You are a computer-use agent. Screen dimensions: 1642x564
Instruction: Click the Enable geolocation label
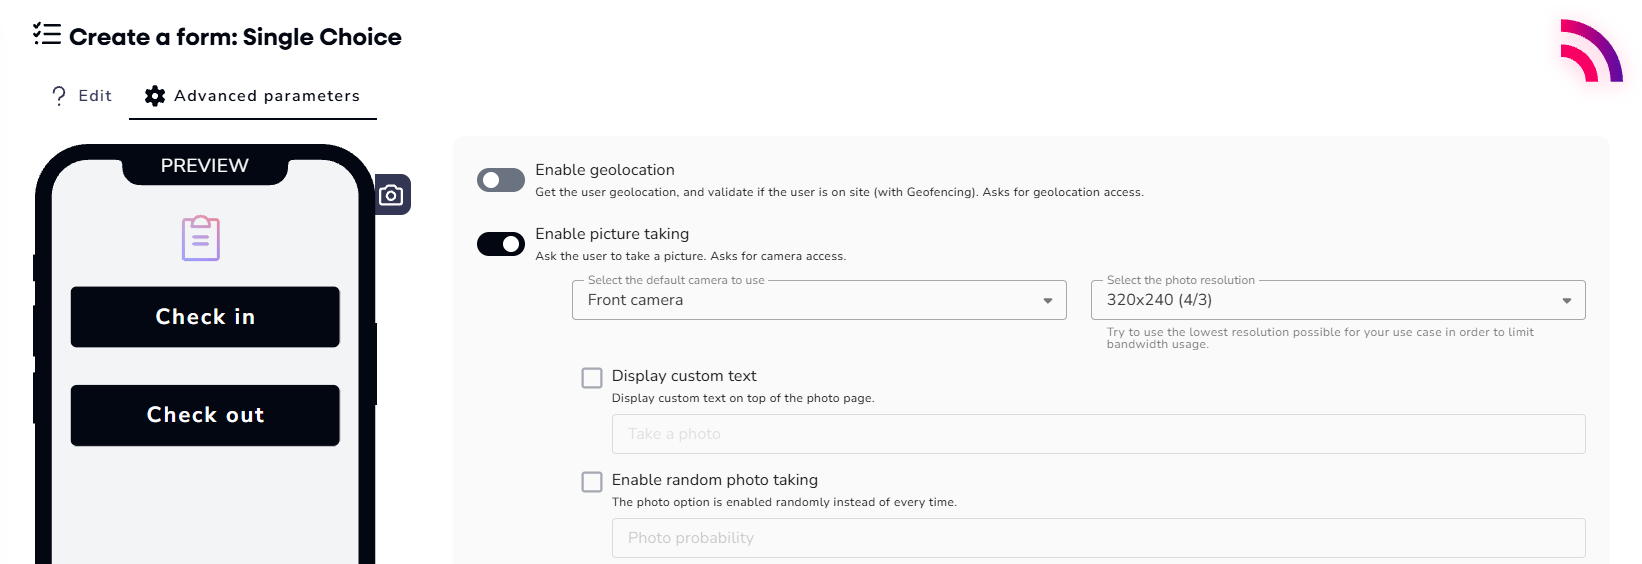[x=605, y=170]
